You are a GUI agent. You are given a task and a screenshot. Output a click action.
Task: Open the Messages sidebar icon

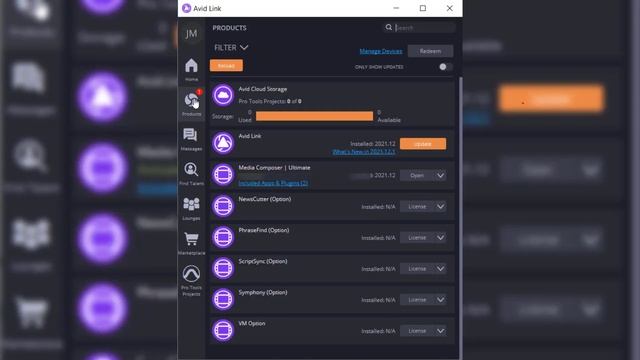(x=191, y=139)
